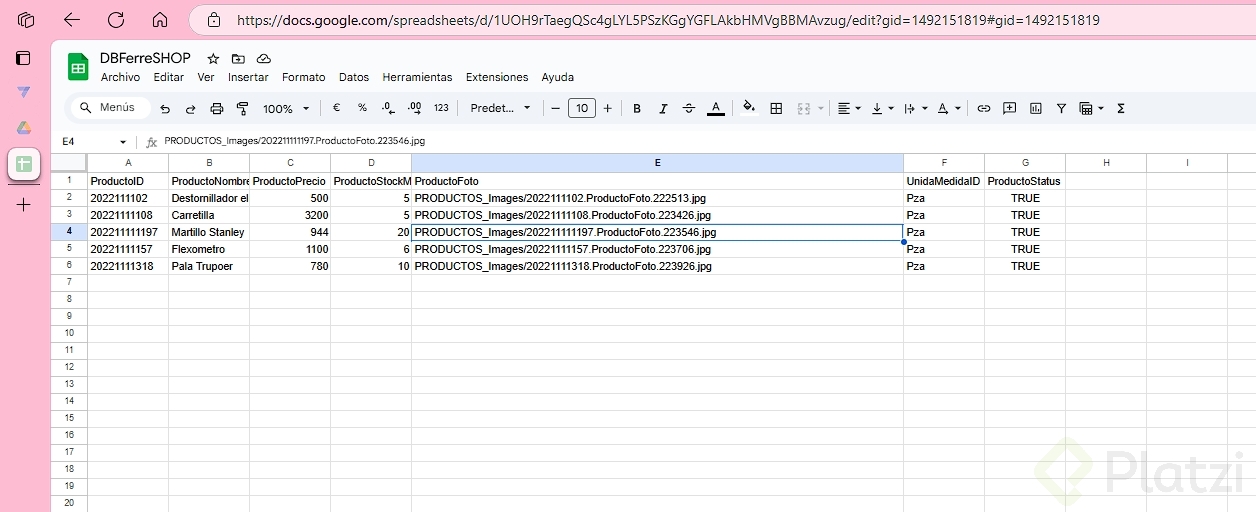
Task: Open the Extensiones menu
Action: [x=497, y=77]
